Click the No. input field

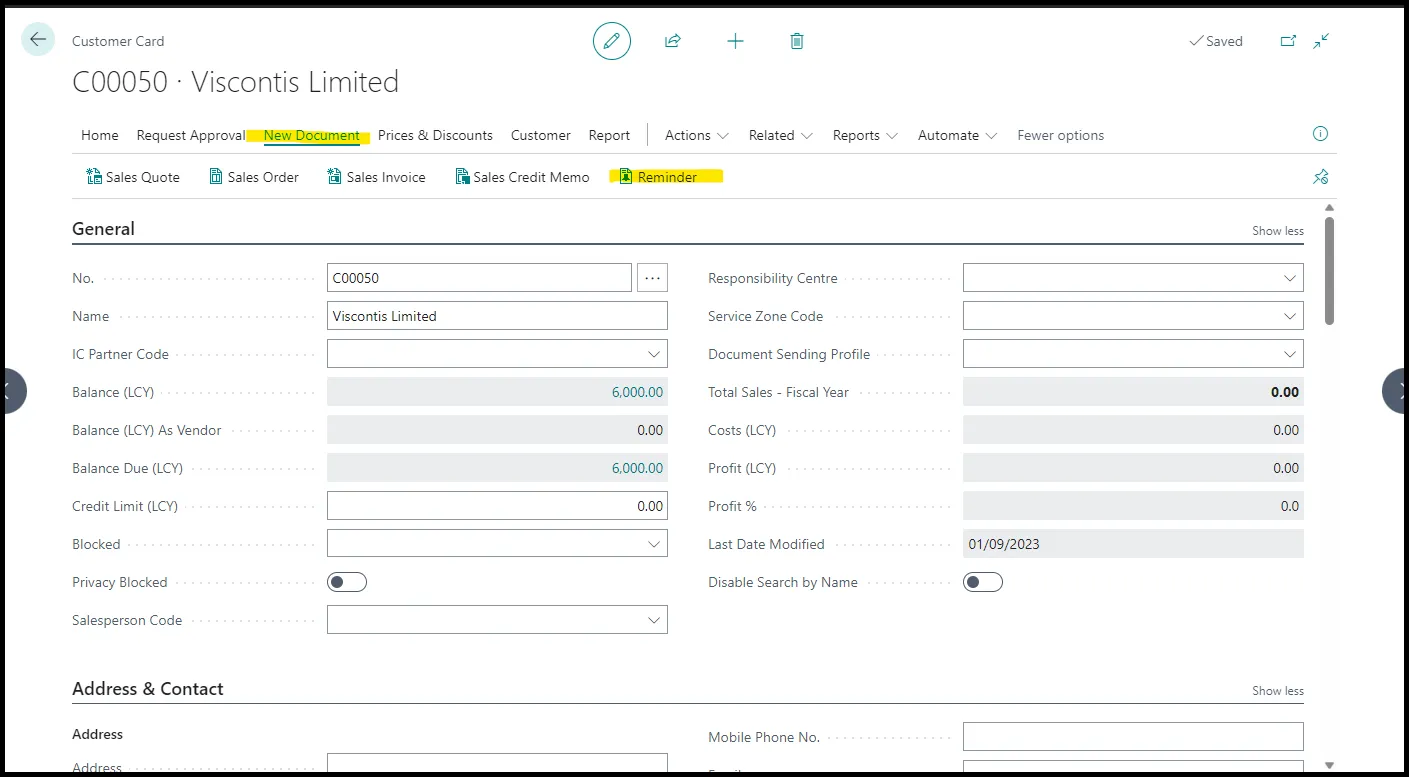pyautogui.click(x=479, y=278)
